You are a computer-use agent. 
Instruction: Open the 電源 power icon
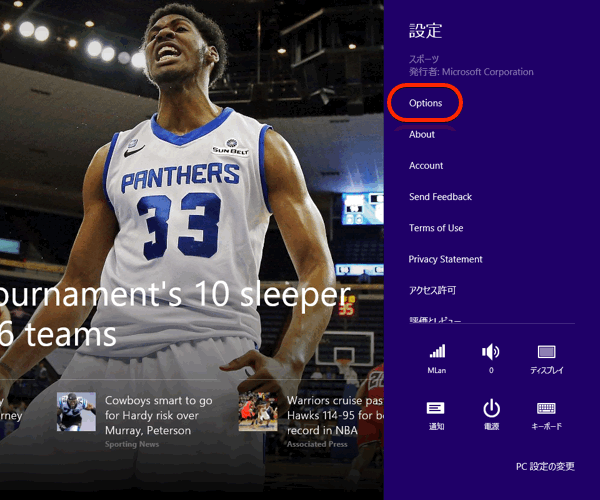point(491,409)
